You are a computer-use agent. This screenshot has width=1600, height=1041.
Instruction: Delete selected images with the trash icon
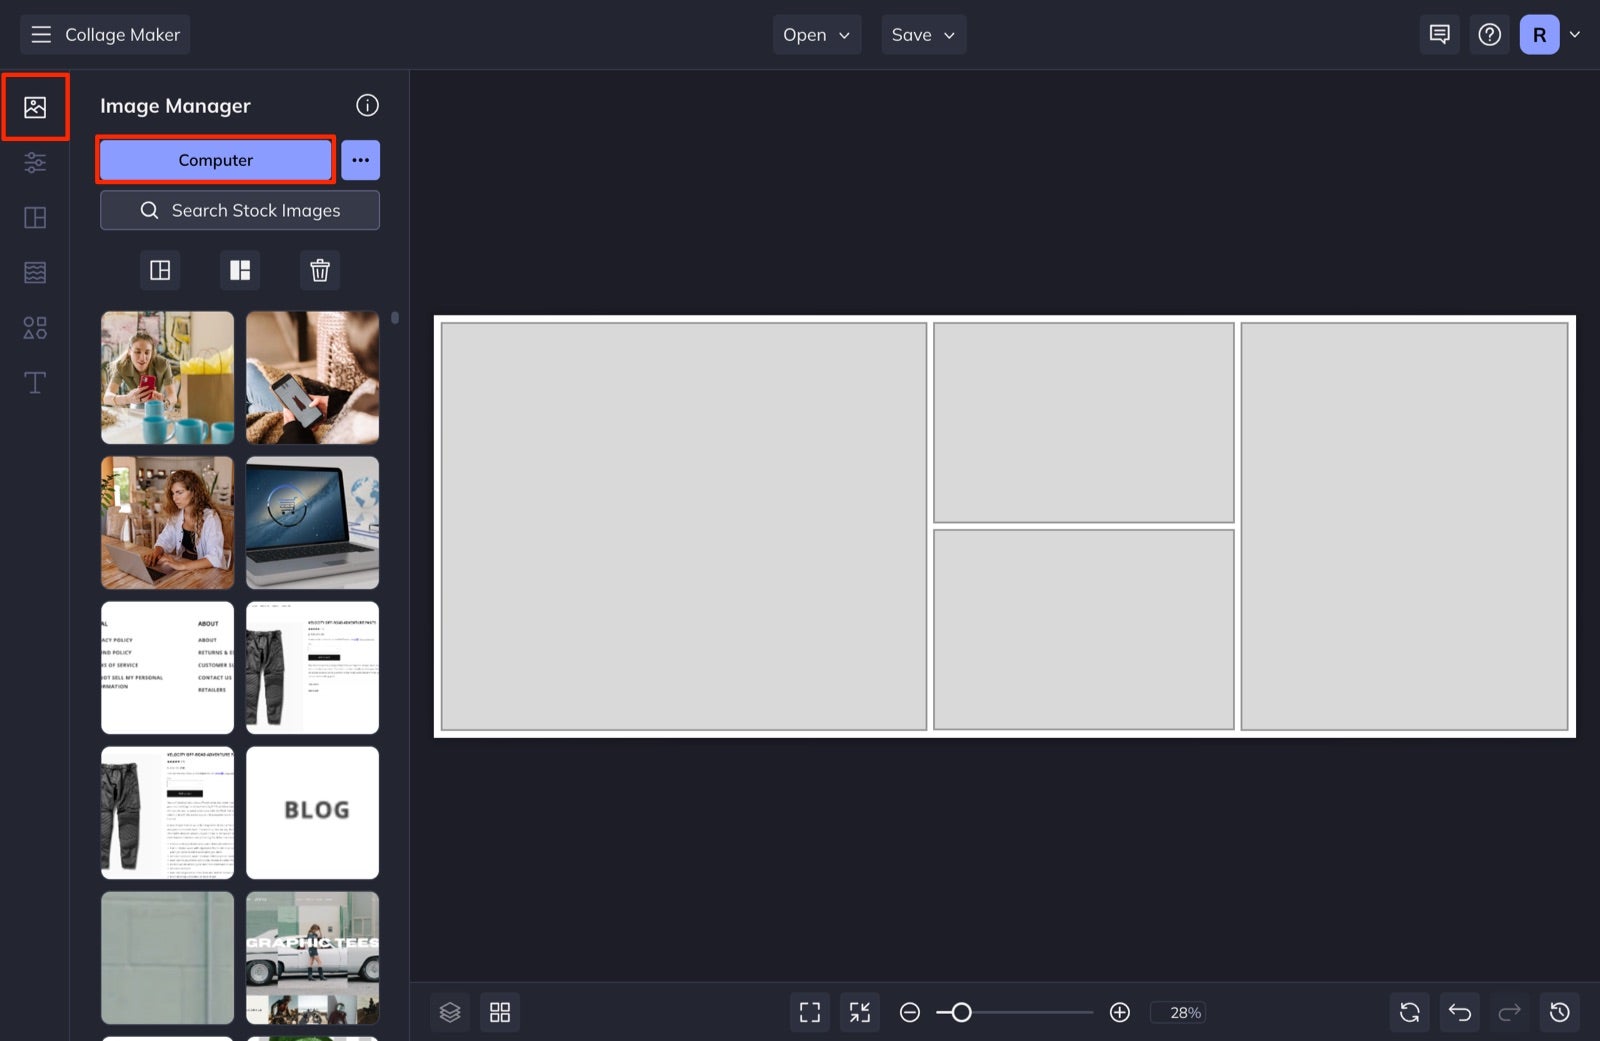tap(320, 270)
